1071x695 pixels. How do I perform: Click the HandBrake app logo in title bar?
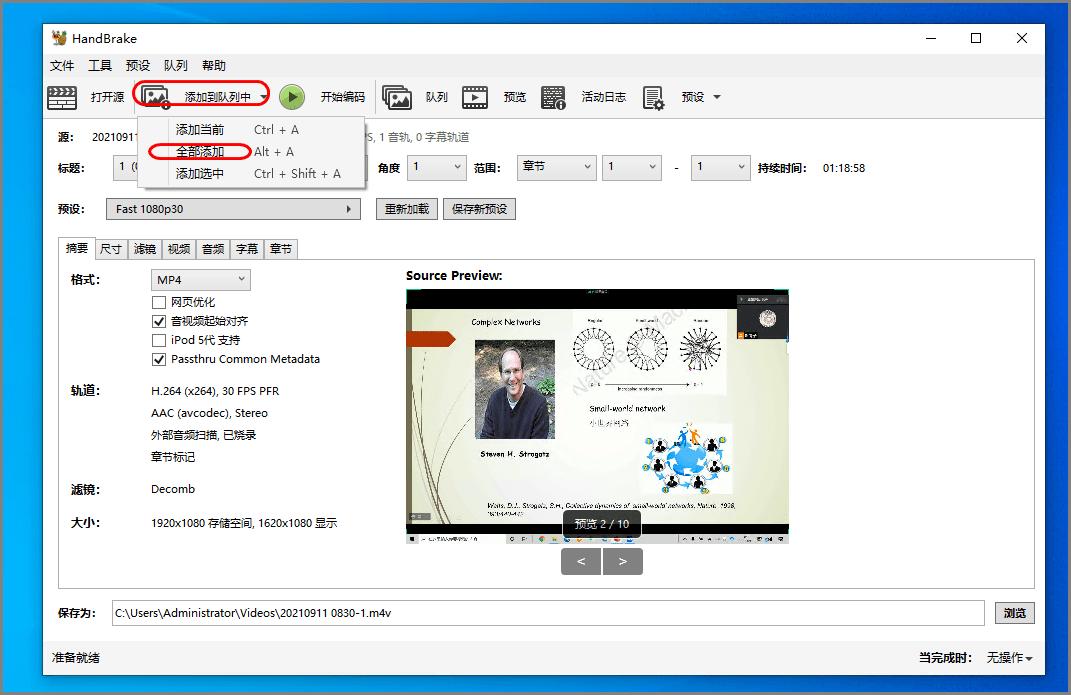pos(60,38)
